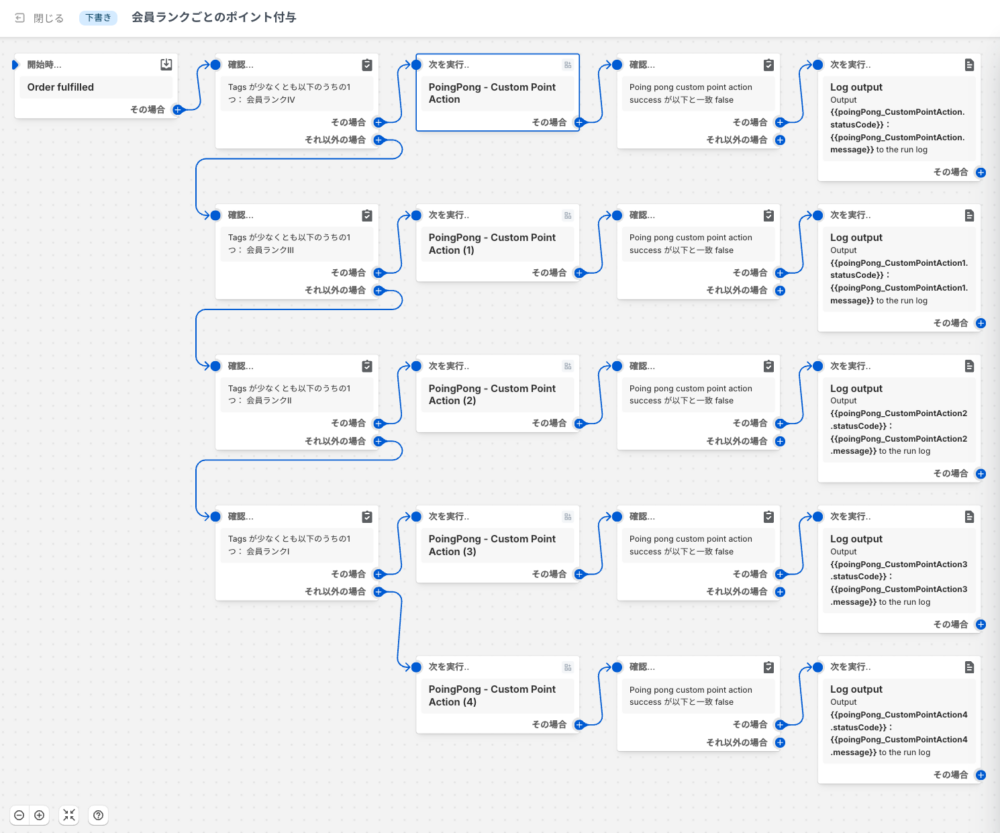Click clipboard icon on success check beside Action (4)
This screenshot has width=1000, height=833.
point(768,667)
